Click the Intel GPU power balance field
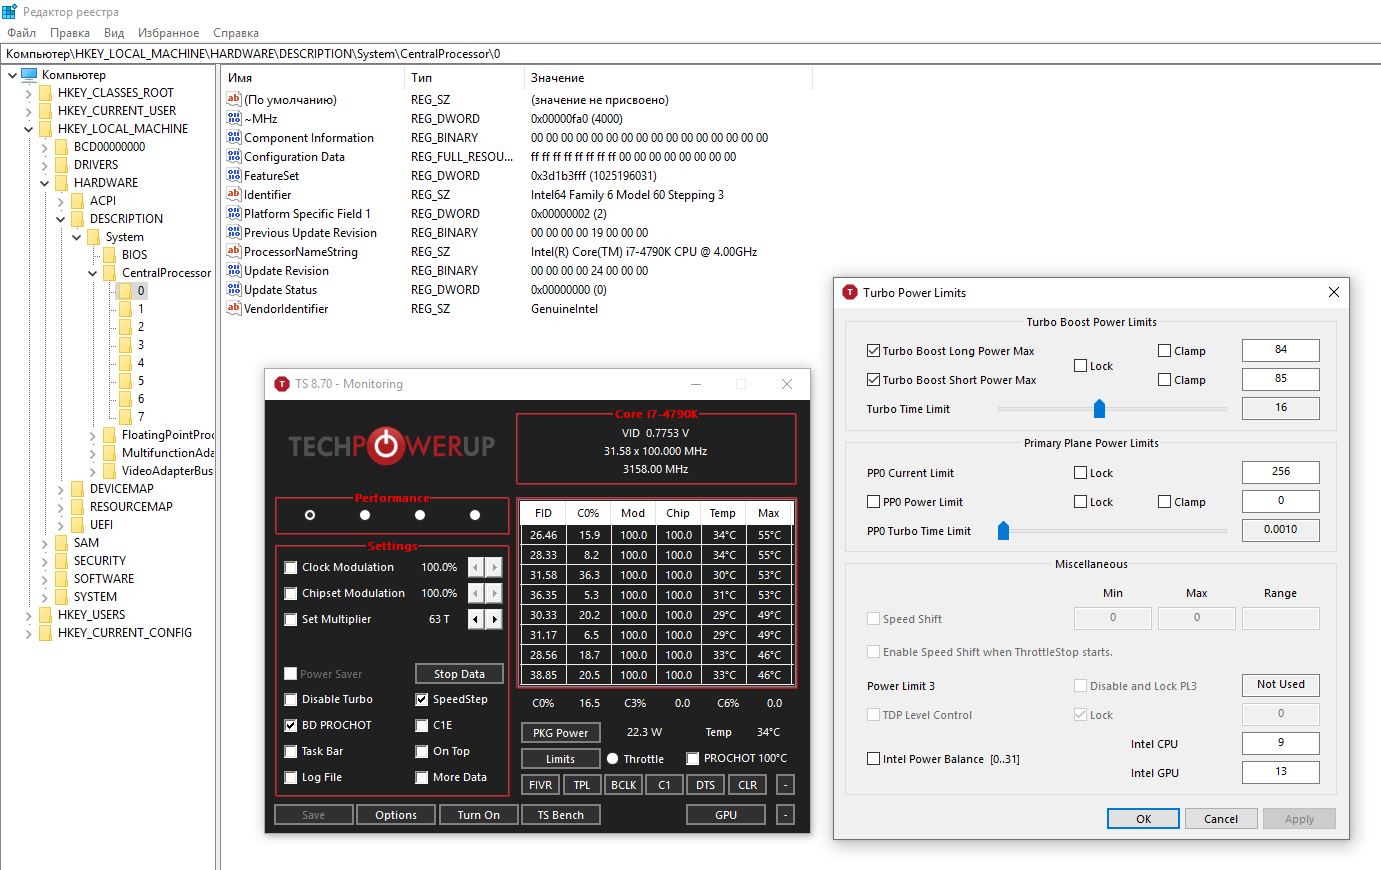The height and width of the screenshot is (870, 1381). click(1280, 772)
